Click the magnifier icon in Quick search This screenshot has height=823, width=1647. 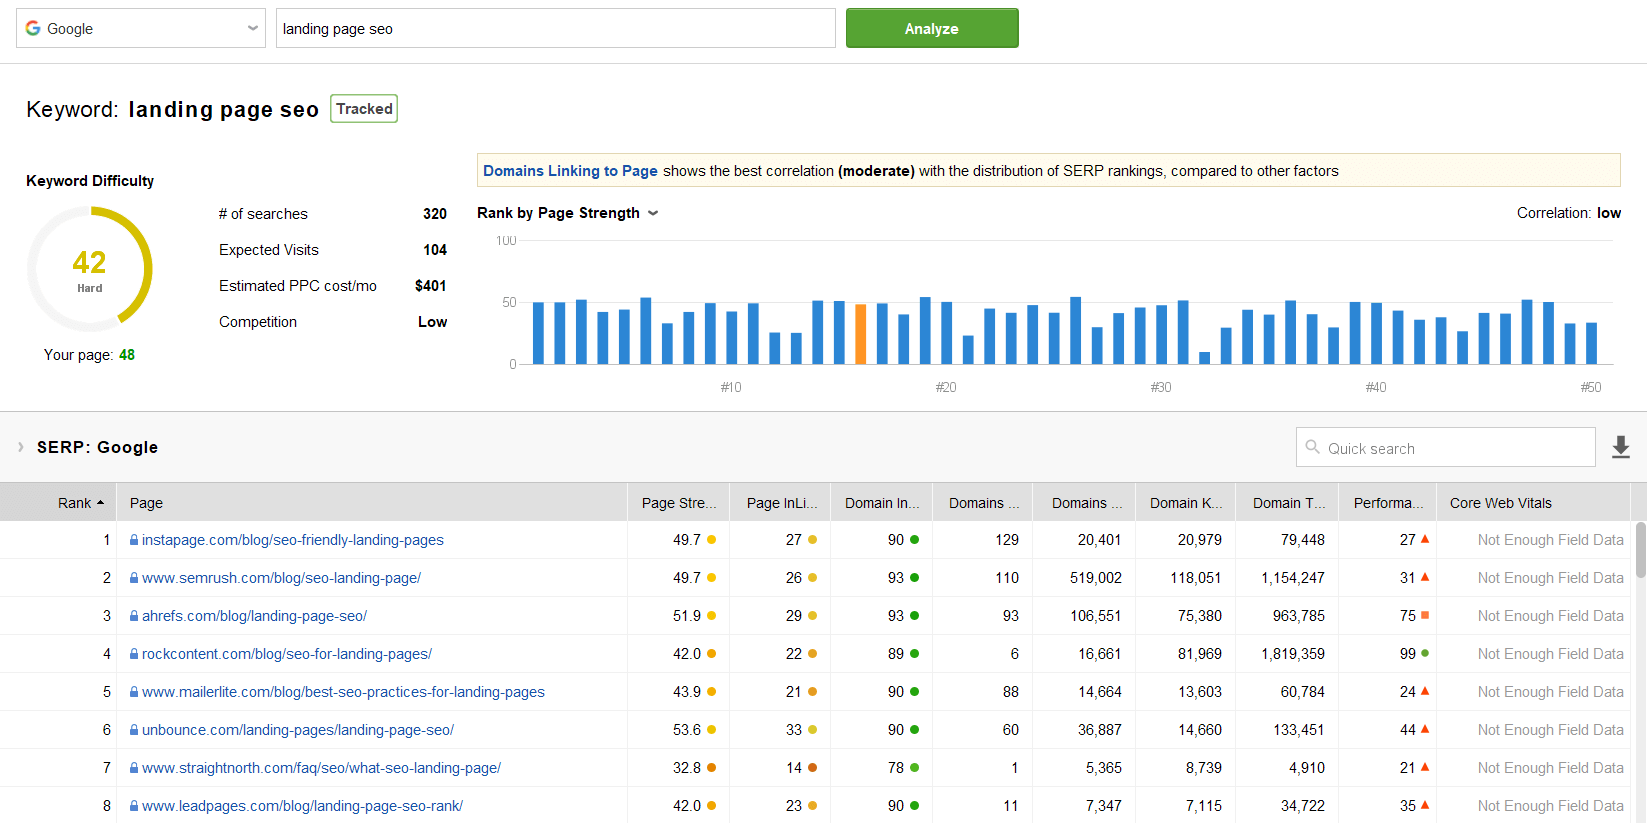coord(1312,447)
